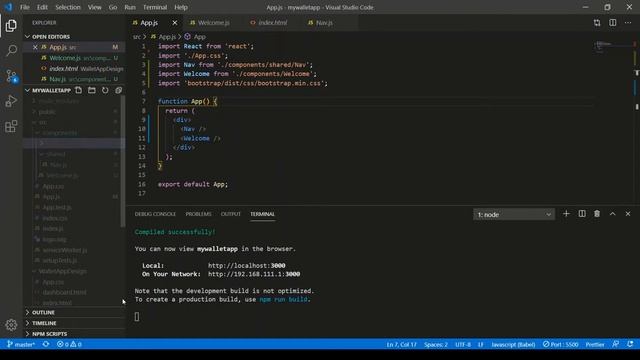Refresh the explorer in MYWALLETAPP header
This screenshot has height=360, width=640.
click(105, 90)
